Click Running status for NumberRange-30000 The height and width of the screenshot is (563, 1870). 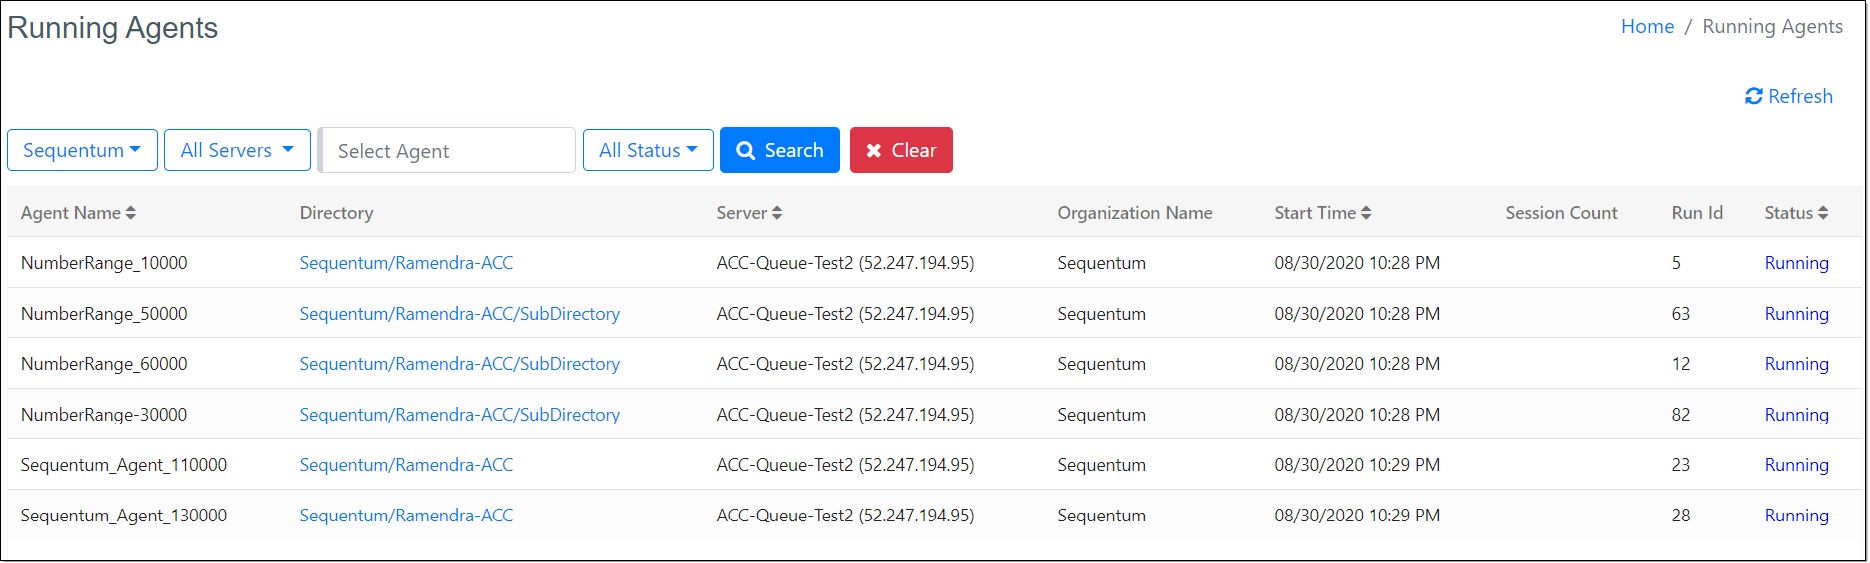[1796, 415]
